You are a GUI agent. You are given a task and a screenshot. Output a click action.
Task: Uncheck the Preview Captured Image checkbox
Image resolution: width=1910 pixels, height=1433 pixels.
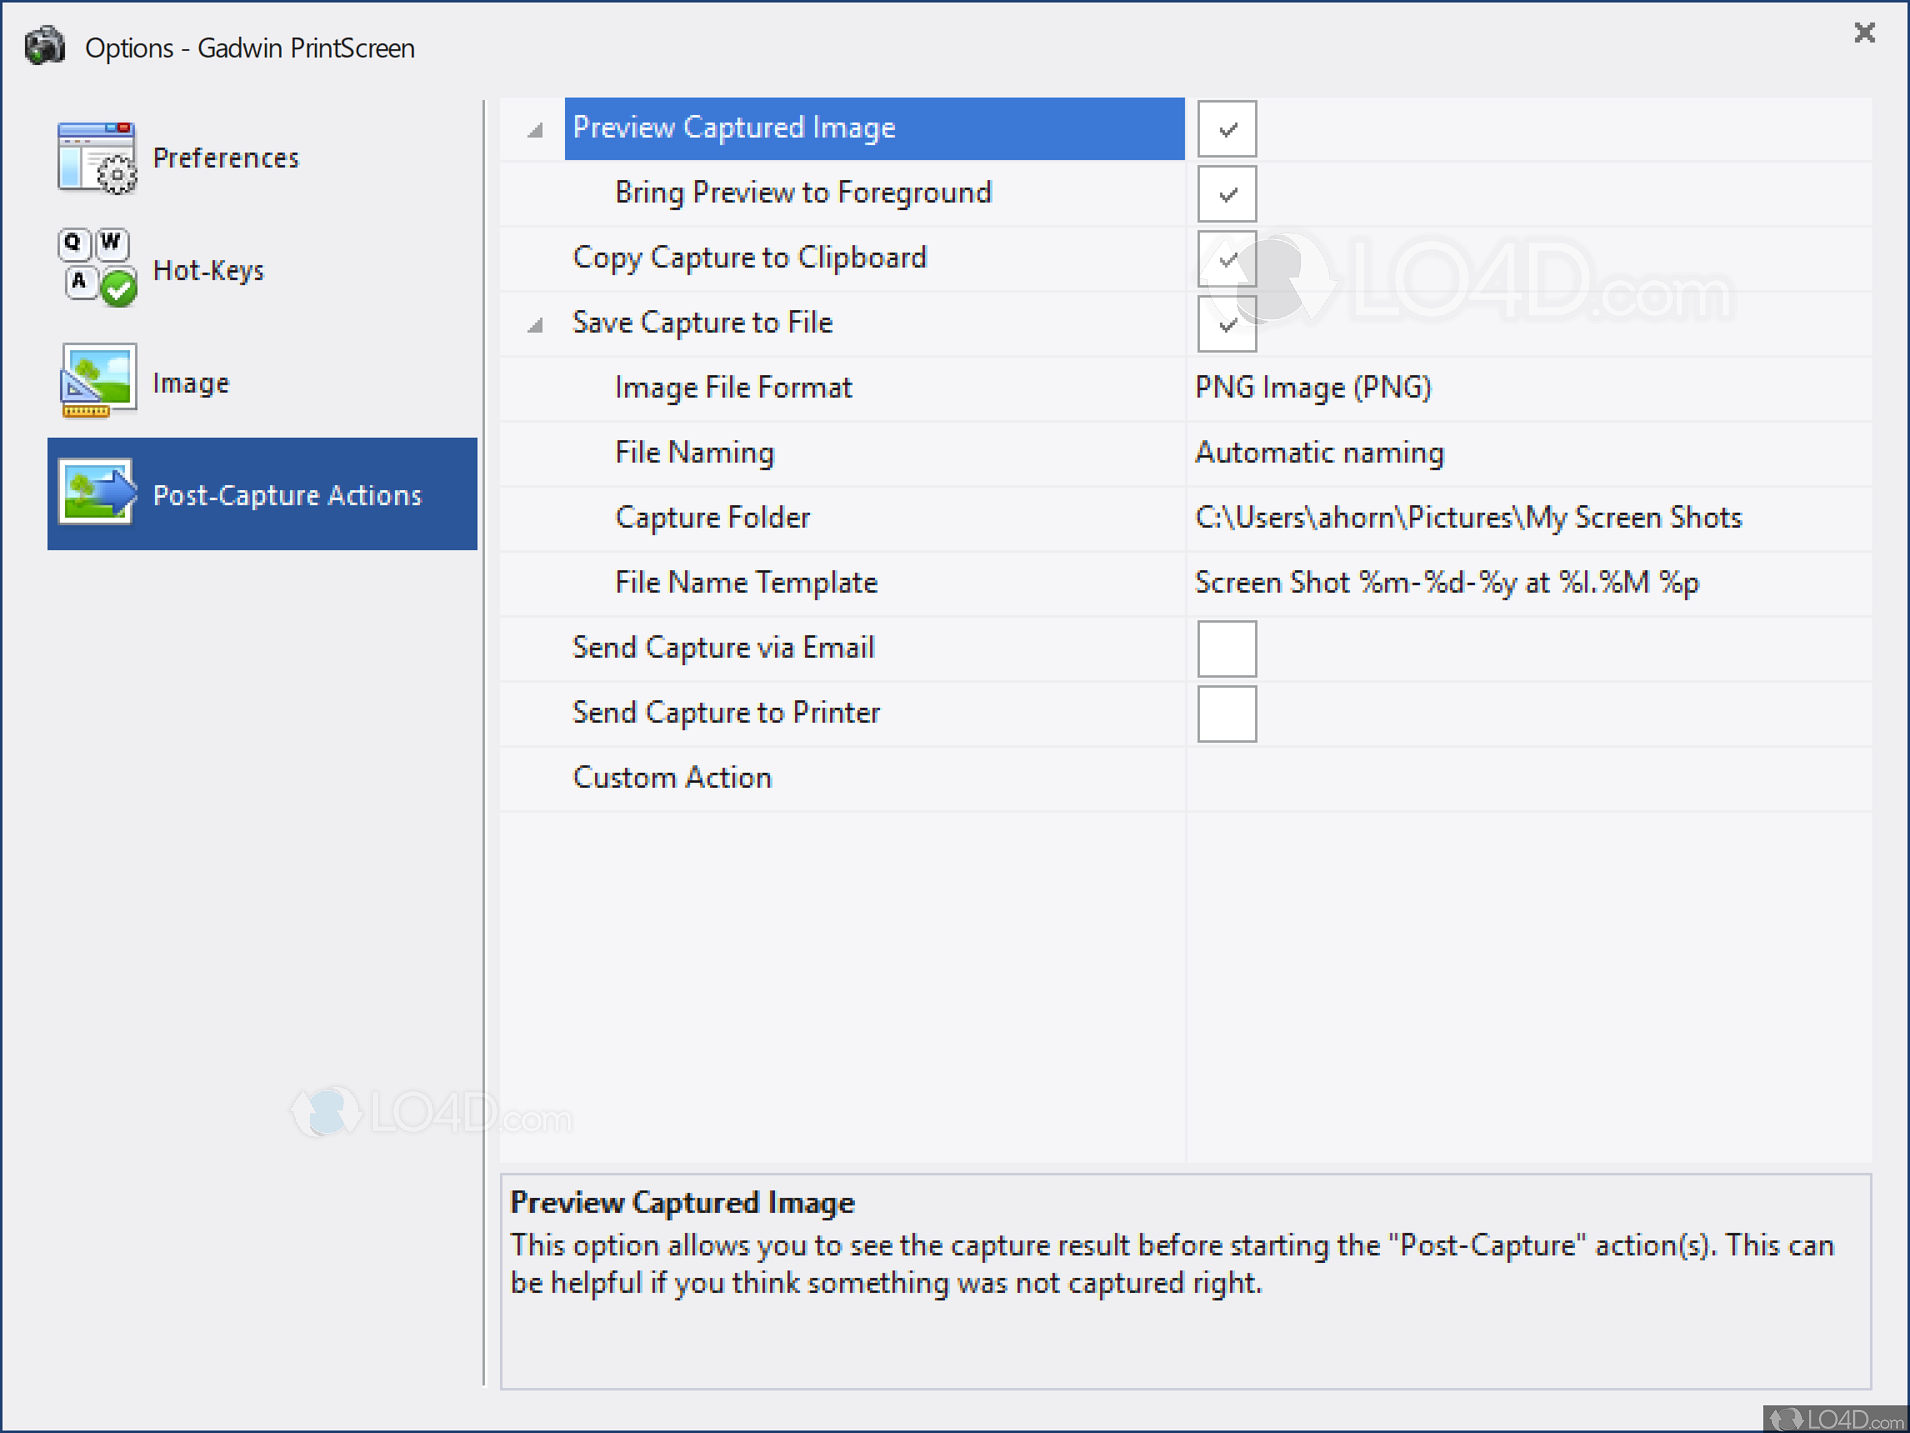point(1227,129)
